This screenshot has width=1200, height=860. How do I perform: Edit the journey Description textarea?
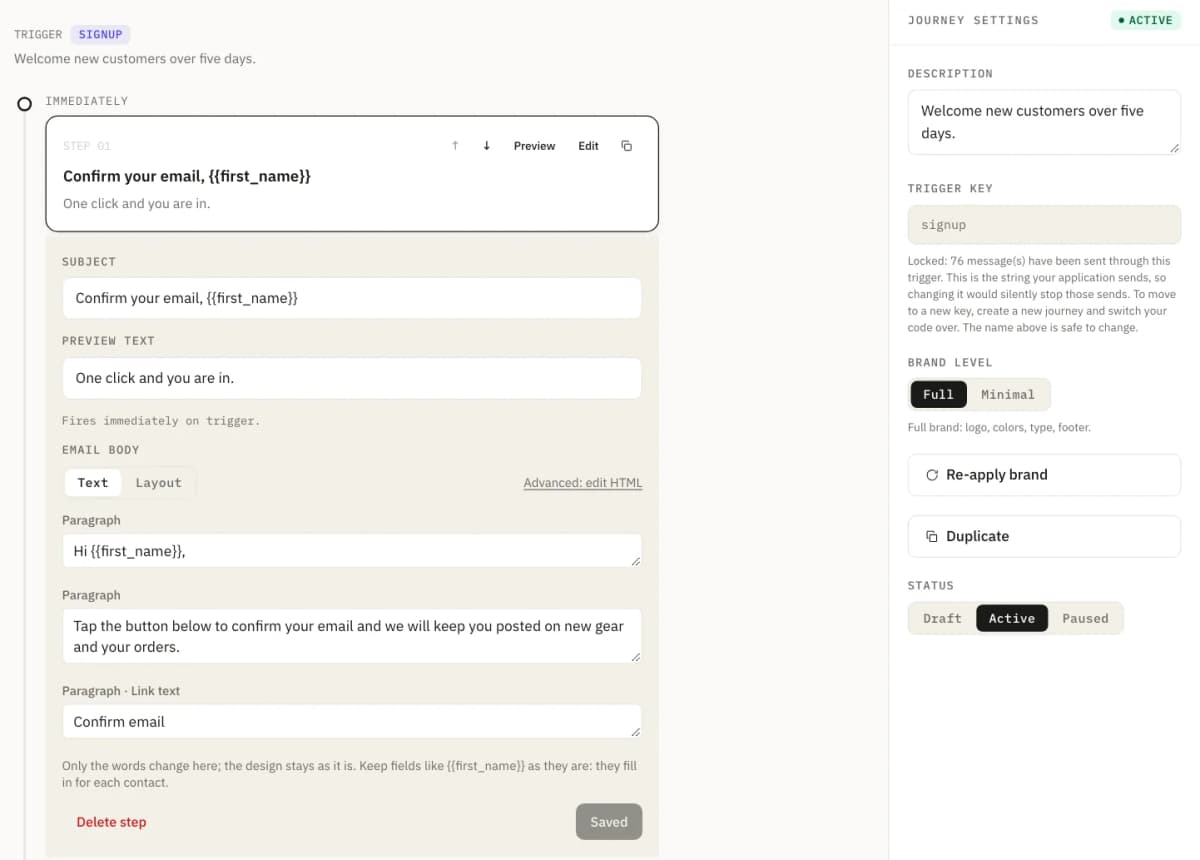(1044, 122)
